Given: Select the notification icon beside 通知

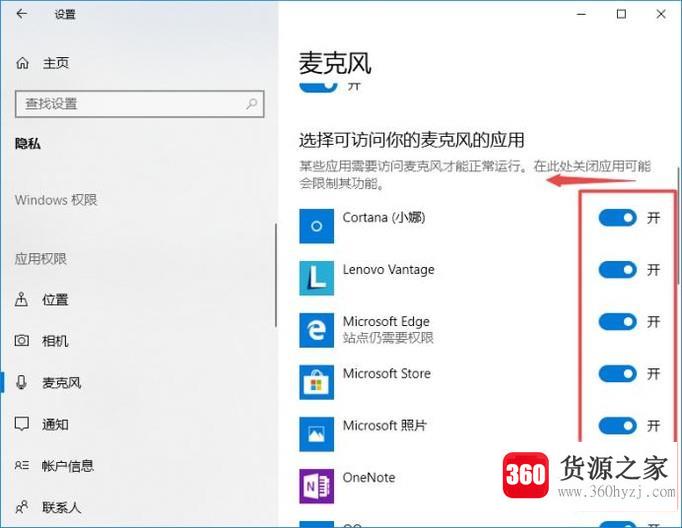Looking at the screenshot, I should point(22,424).
